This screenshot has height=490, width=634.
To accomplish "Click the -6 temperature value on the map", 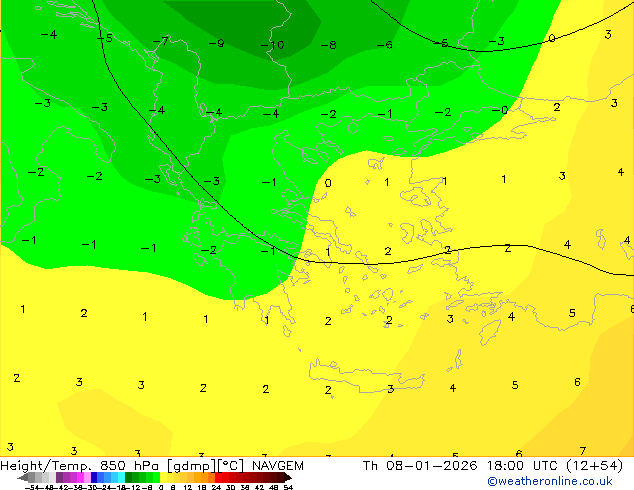I will pos(384,44).
